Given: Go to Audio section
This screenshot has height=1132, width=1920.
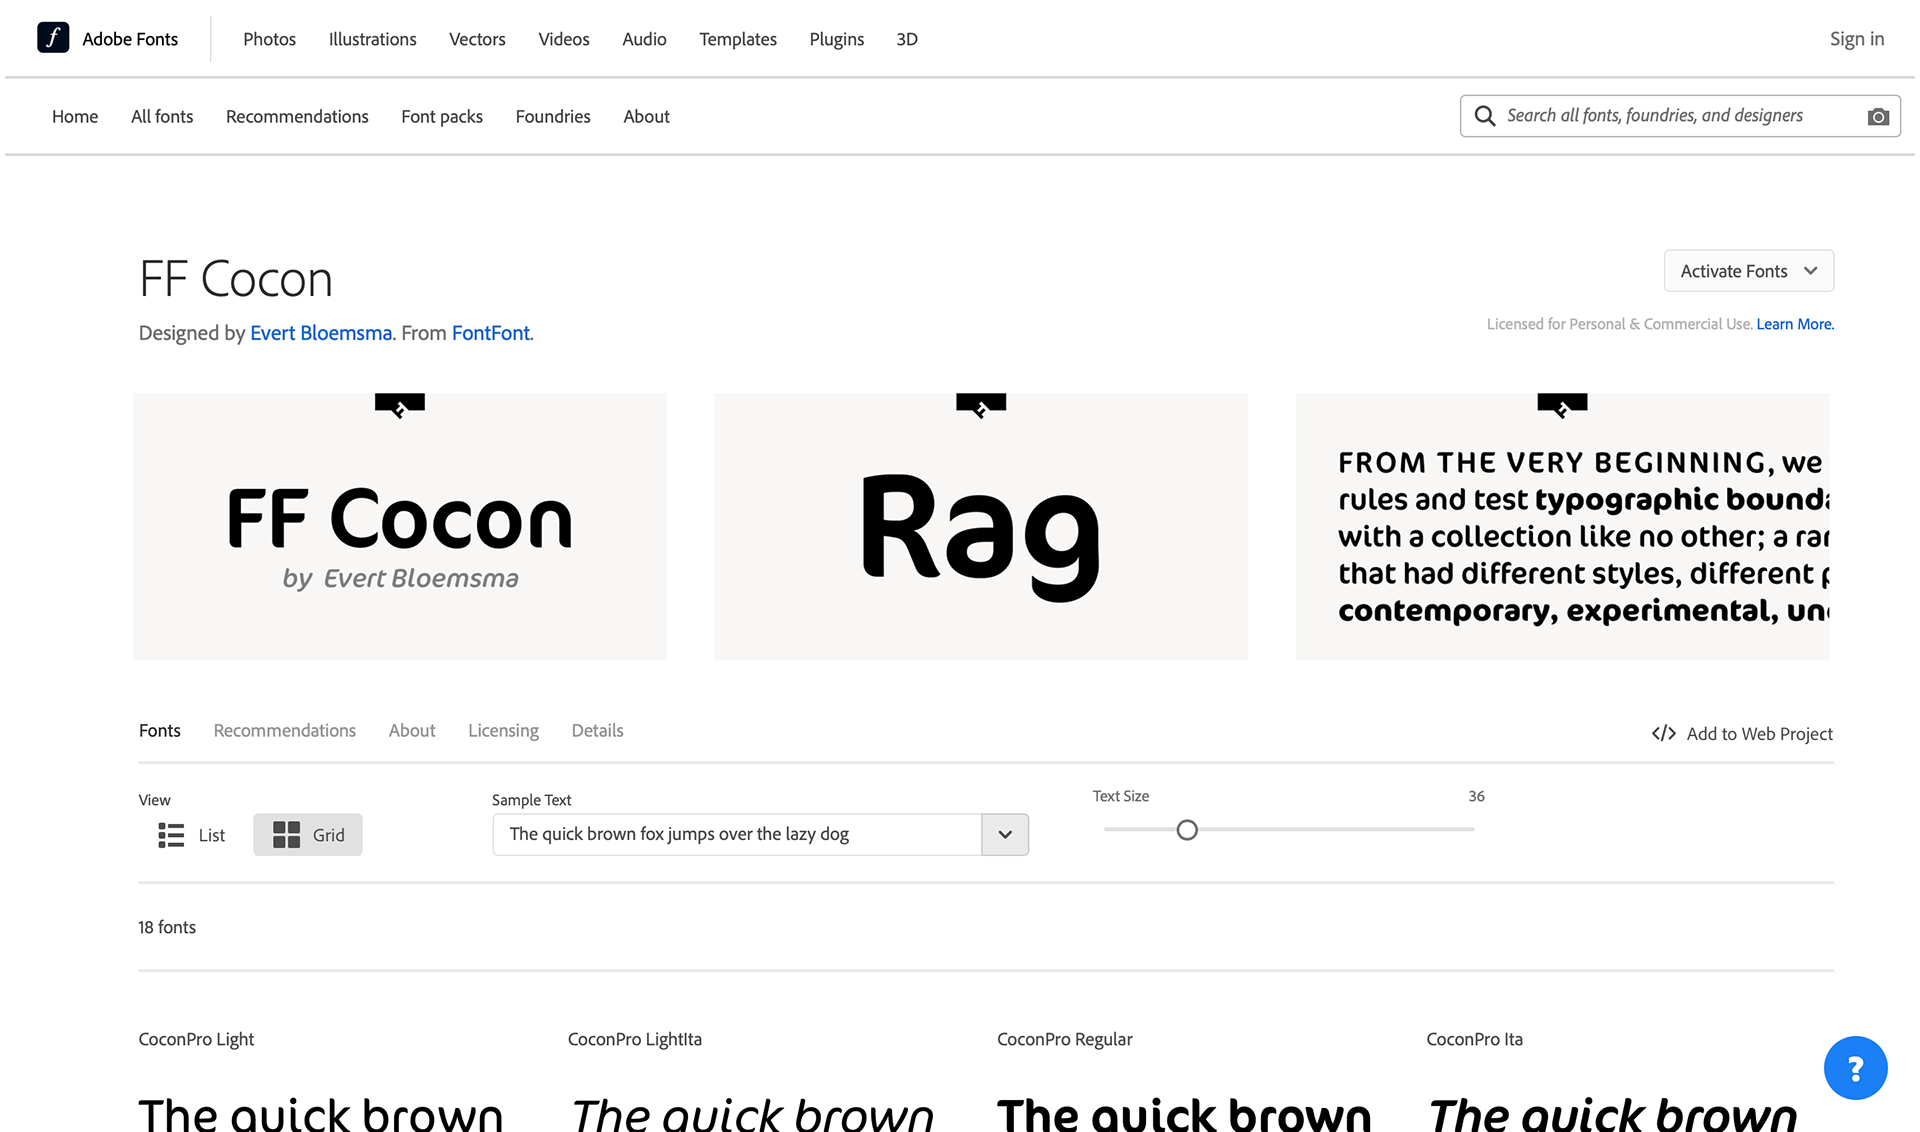Looking at the screenshot, I should coord(644,39).
